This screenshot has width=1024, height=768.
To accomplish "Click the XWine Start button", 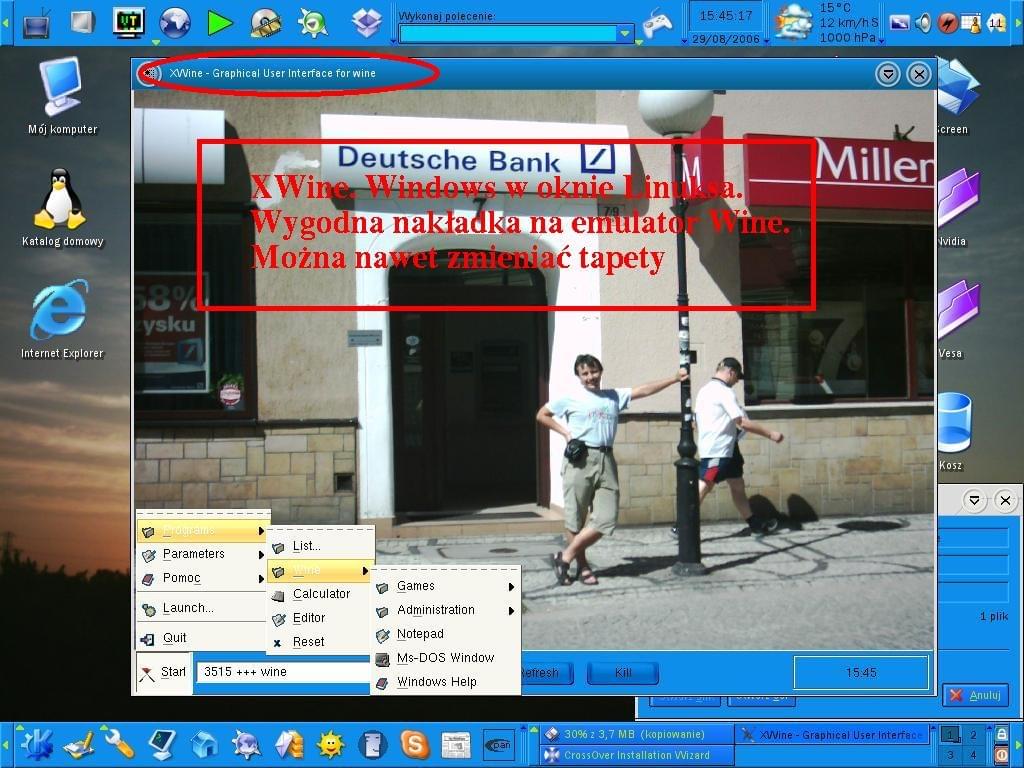I will pyautogui.click(x=163, y=673).
